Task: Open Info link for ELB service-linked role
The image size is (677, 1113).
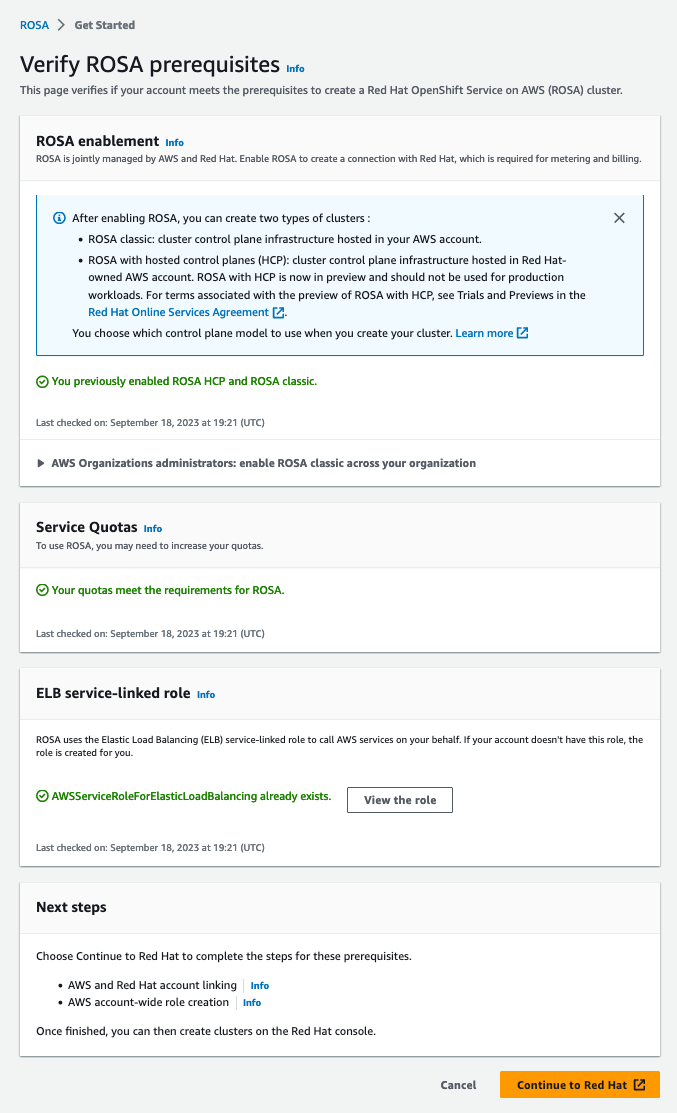Action: coord(206,695)
